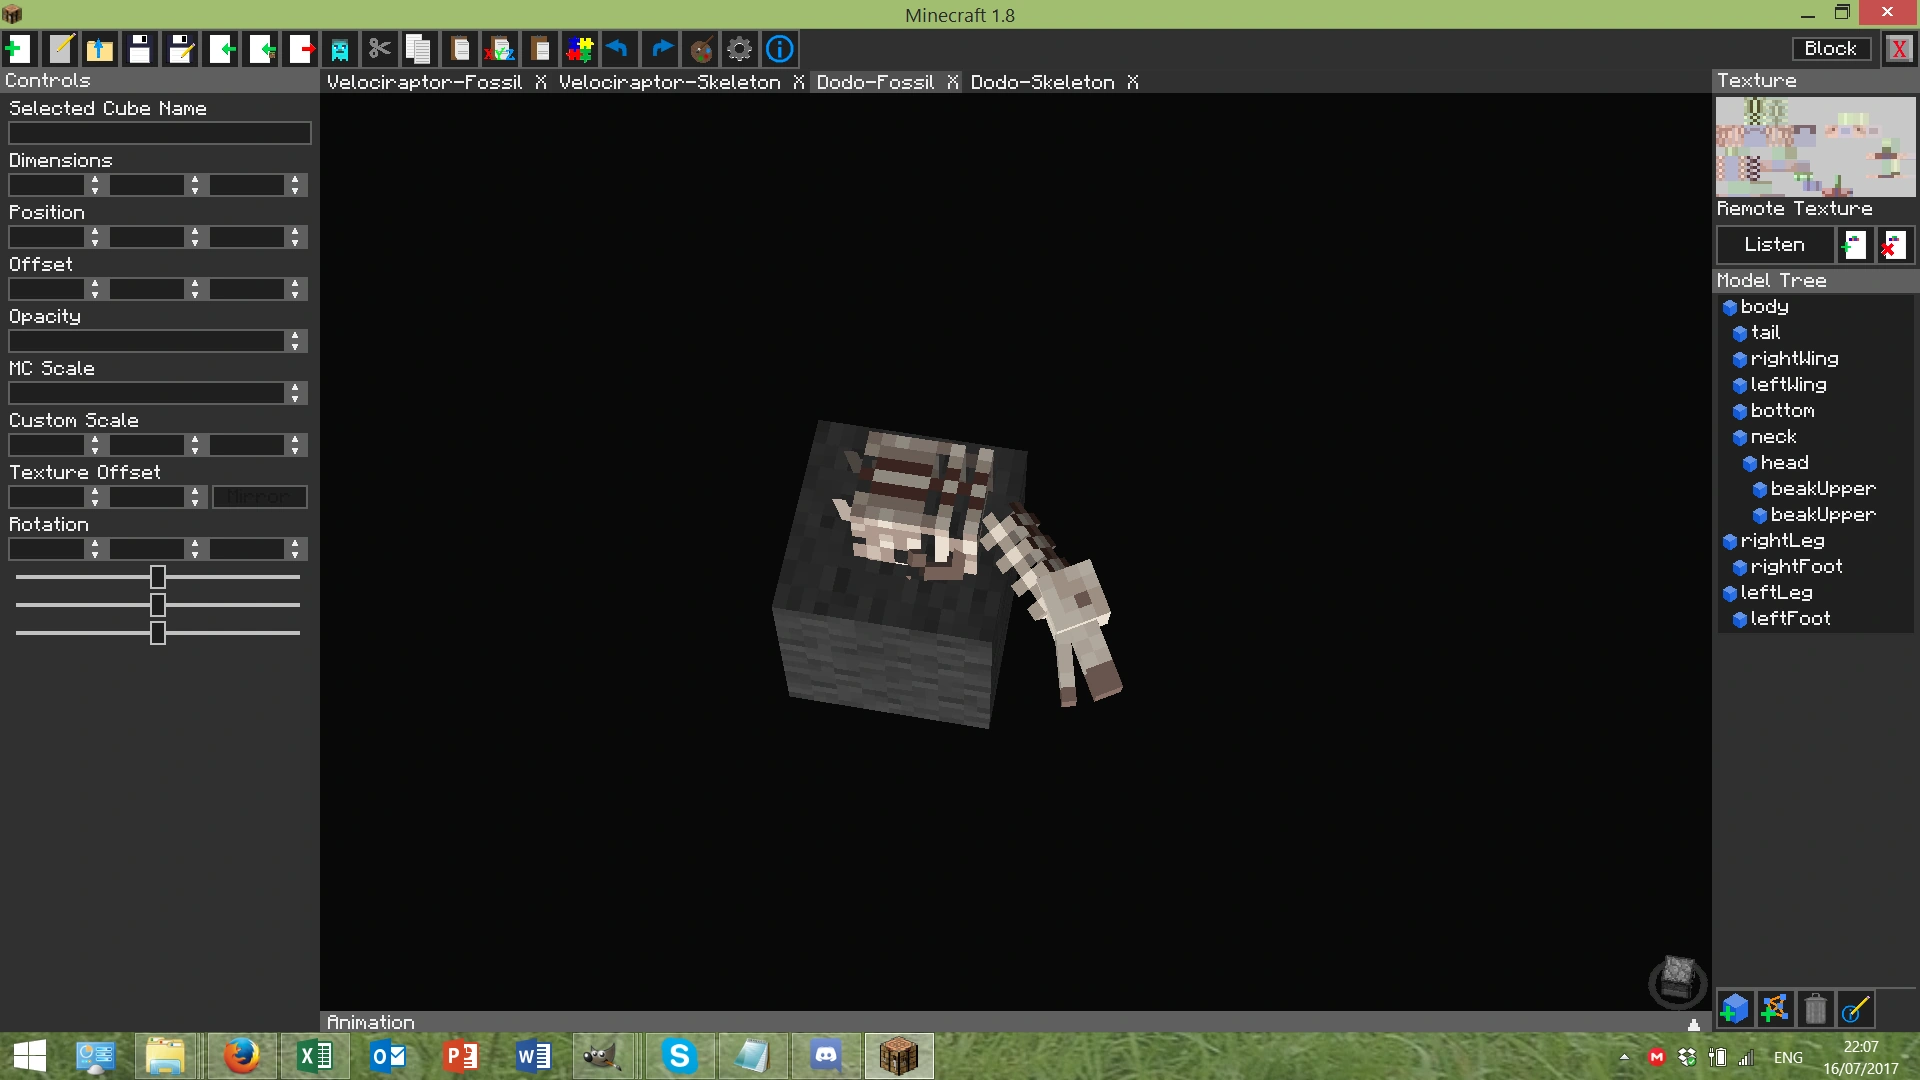1920x1080 pixels.
Task: Open the Dodo-Skeleton tab
Action: point(1042,82)
